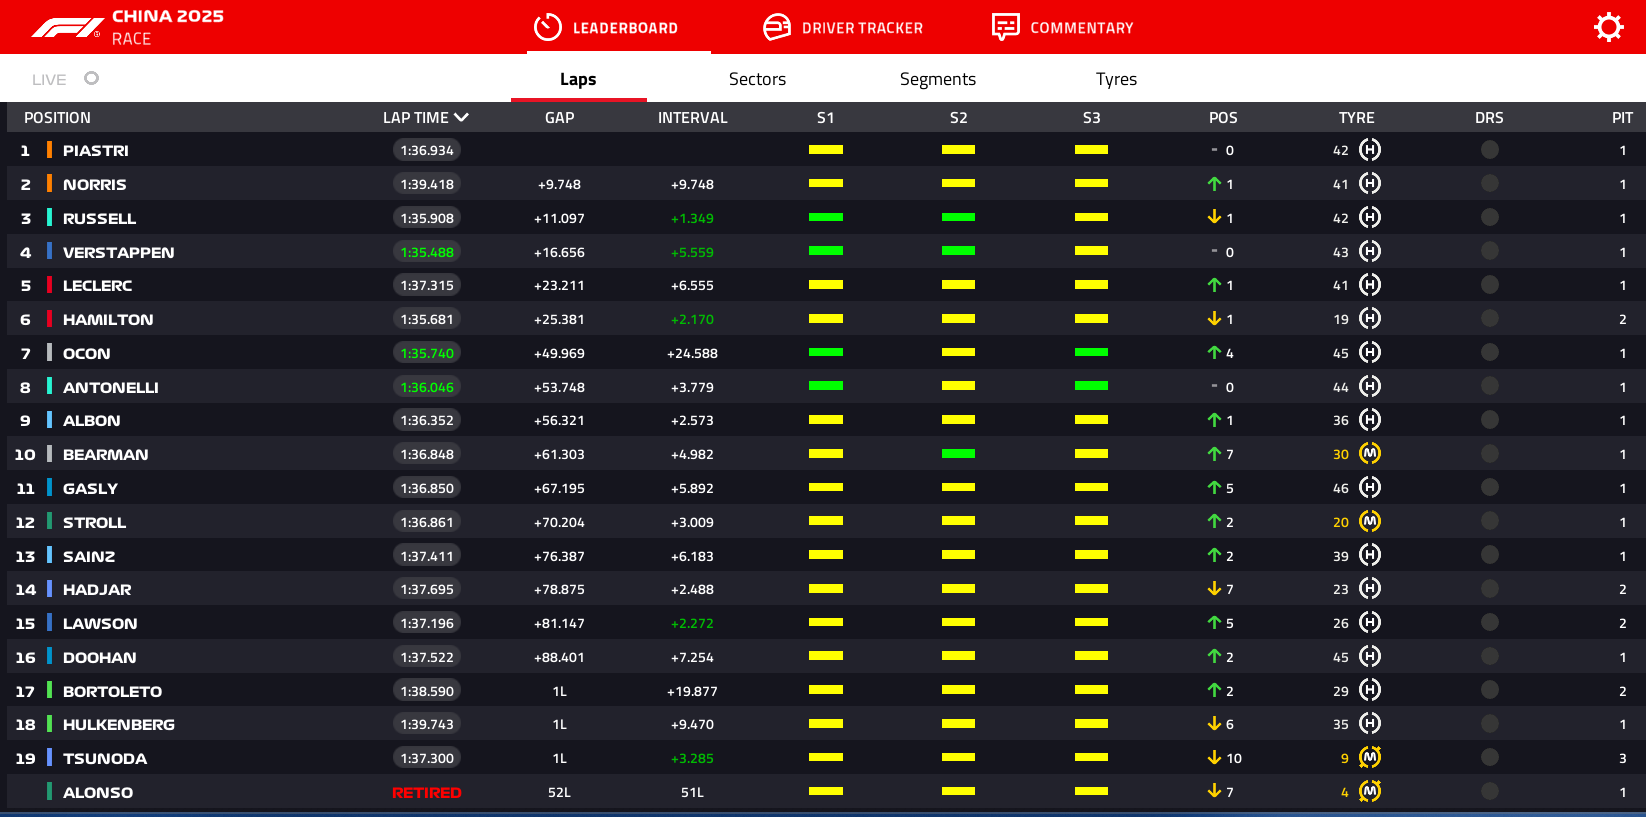Click the INTERVAL column header

pos(693,118)
